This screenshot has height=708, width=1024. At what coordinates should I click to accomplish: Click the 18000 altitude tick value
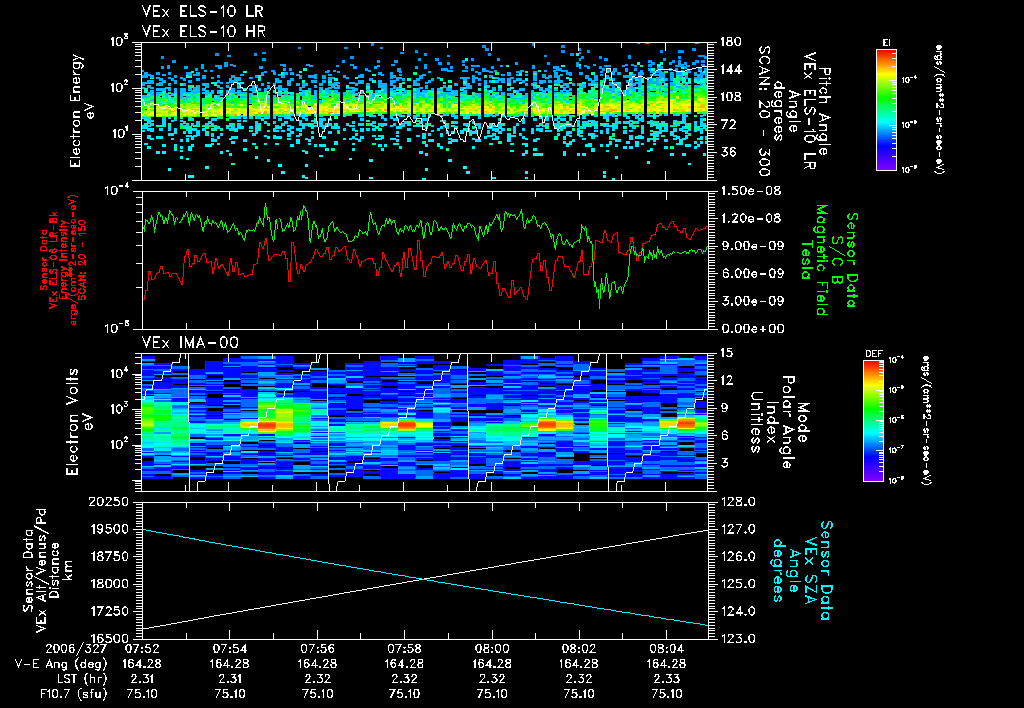point(109,584)
